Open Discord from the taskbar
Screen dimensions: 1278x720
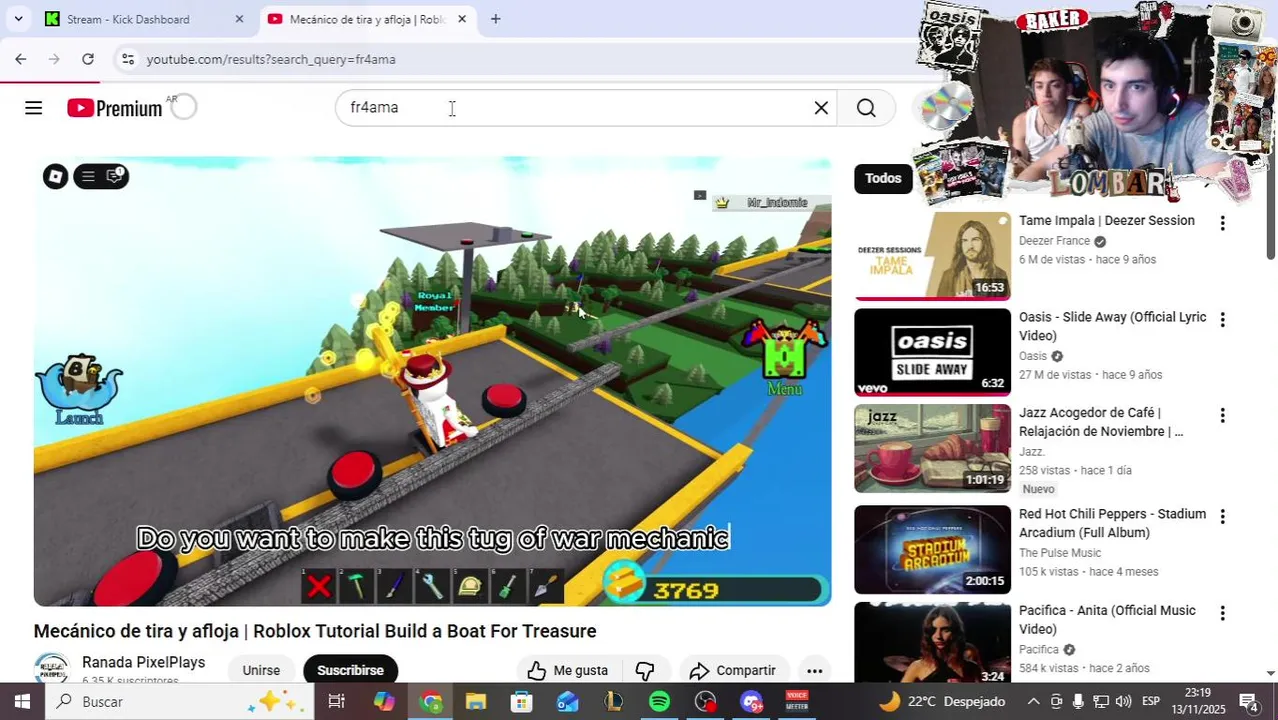pyautogui.click(x=751, y=702)
